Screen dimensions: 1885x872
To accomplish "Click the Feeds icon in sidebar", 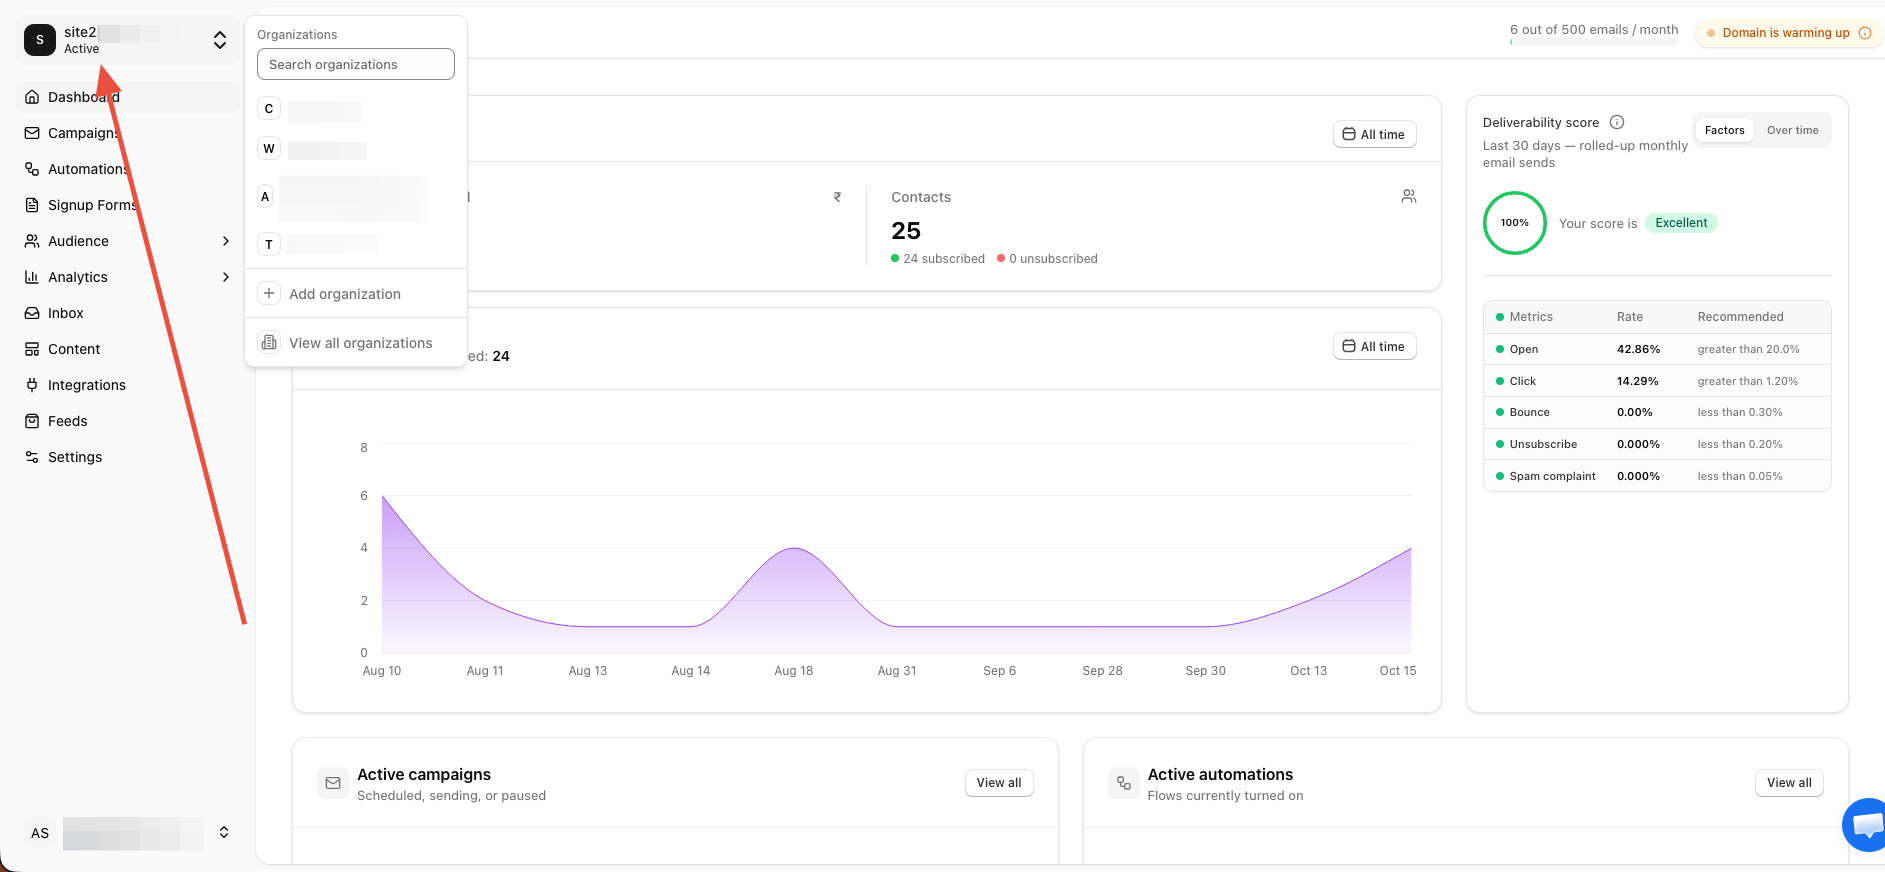I will (32, 421).
